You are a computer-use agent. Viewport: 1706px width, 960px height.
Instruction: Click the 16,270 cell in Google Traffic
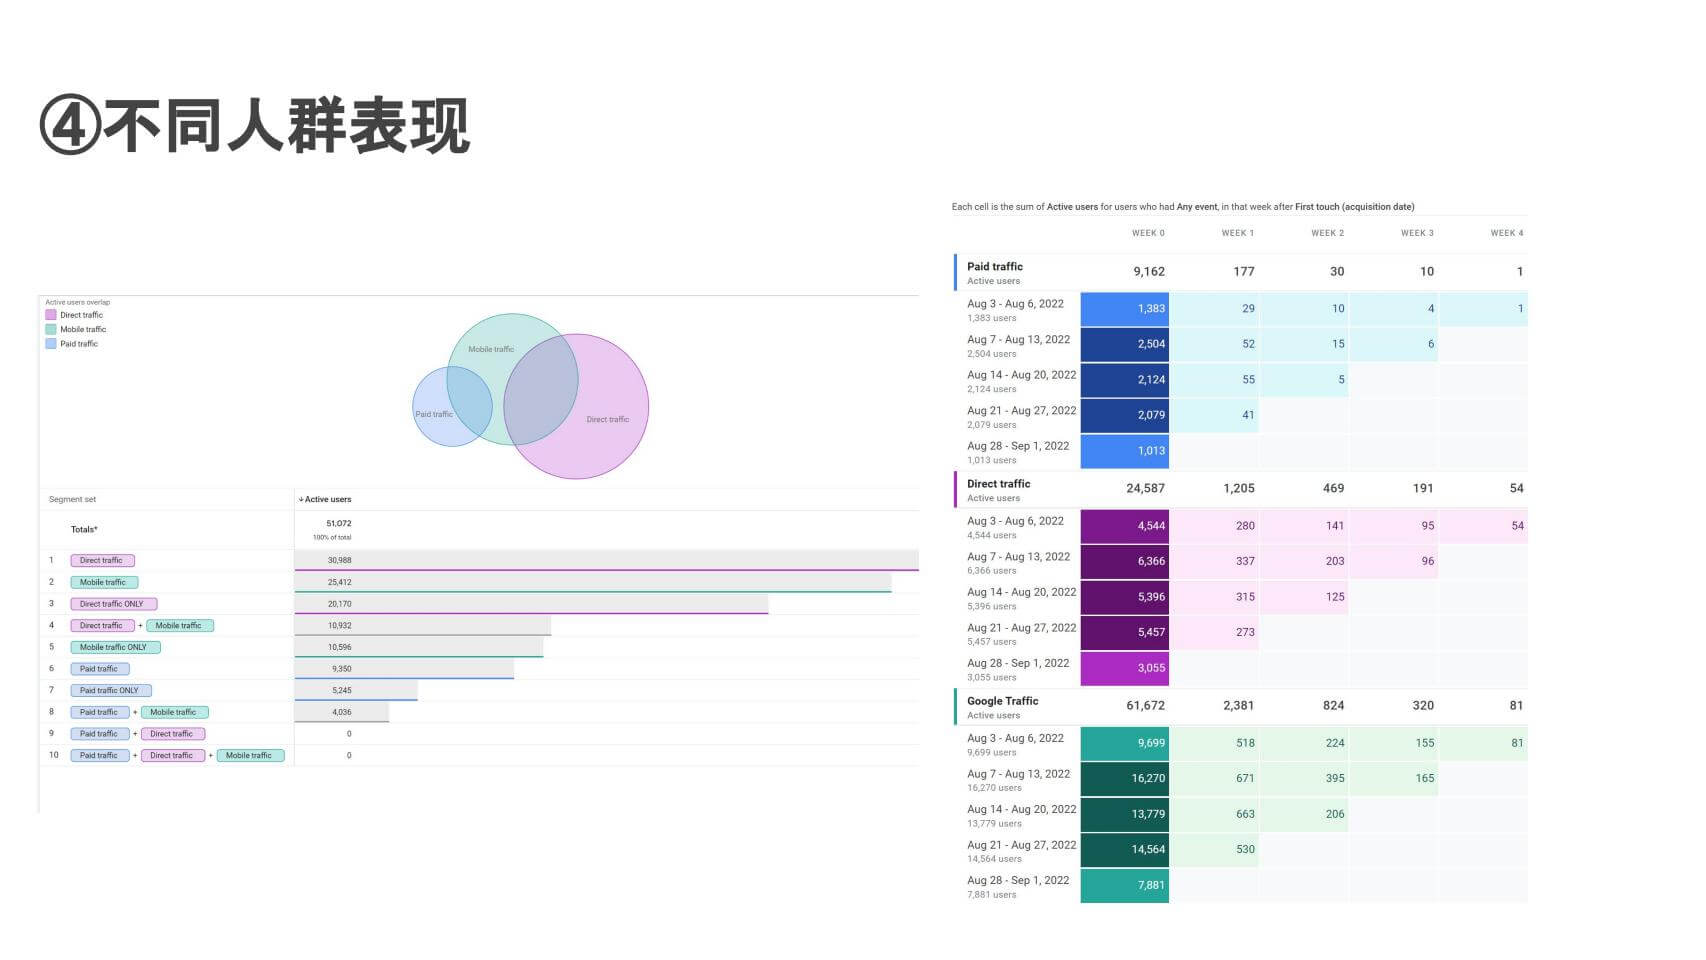click(x=1125, y=778)
